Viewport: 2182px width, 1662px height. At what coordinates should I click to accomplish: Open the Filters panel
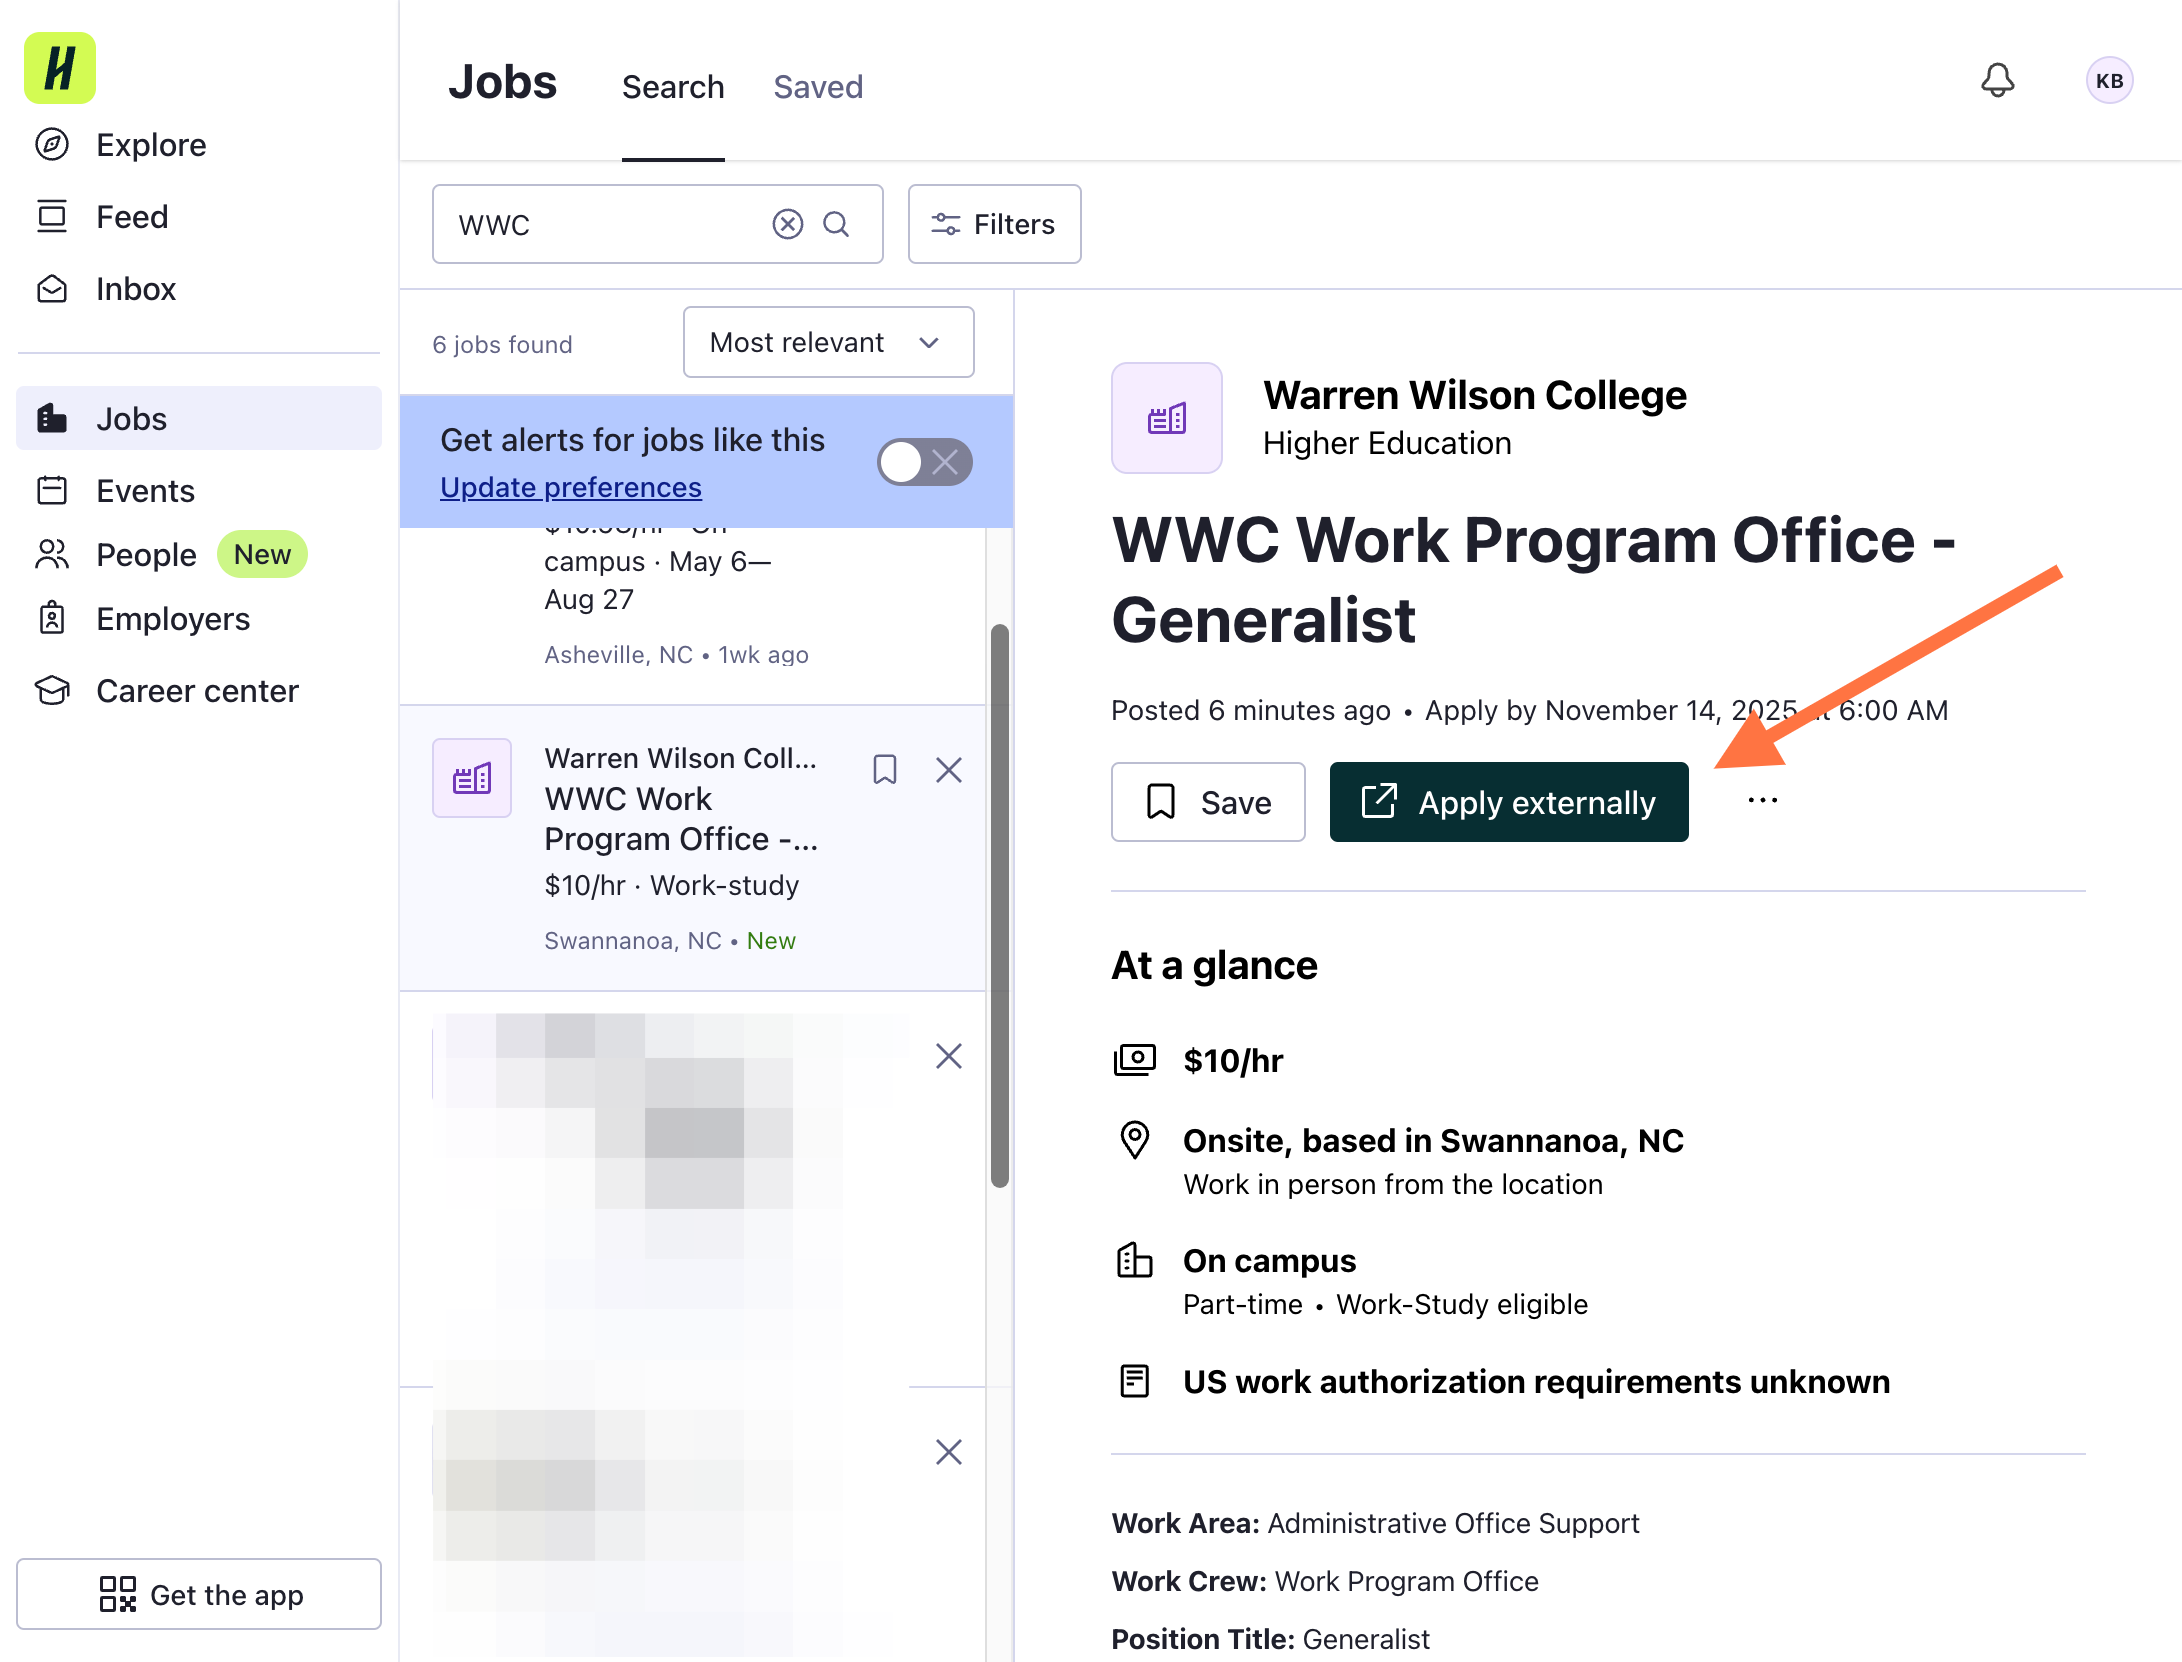994,224
